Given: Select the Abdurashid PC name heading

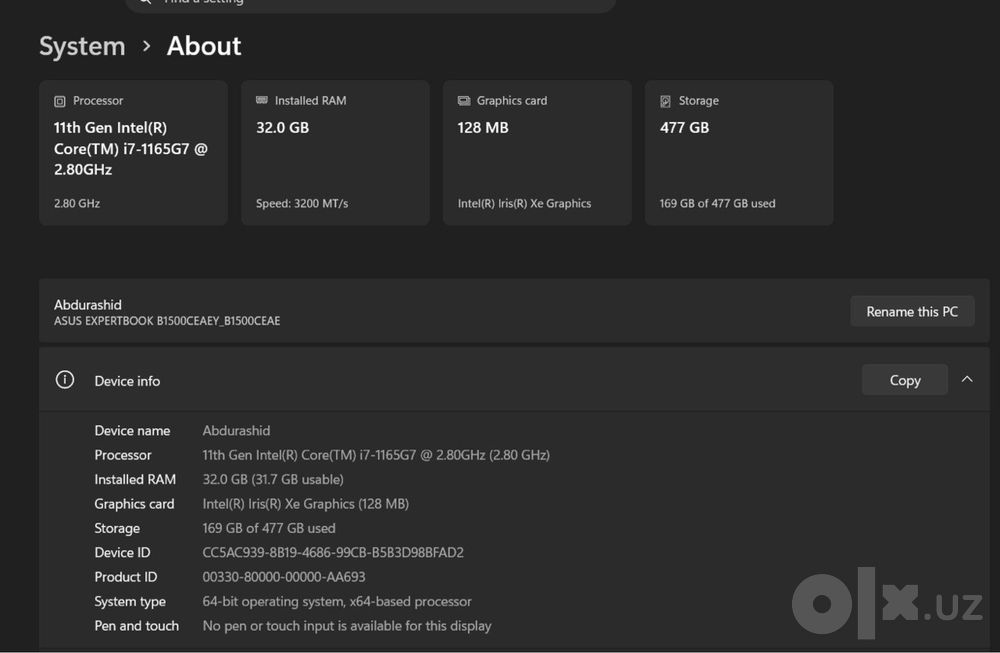Looking at the screenshot, I should click(x=87, y=305).
